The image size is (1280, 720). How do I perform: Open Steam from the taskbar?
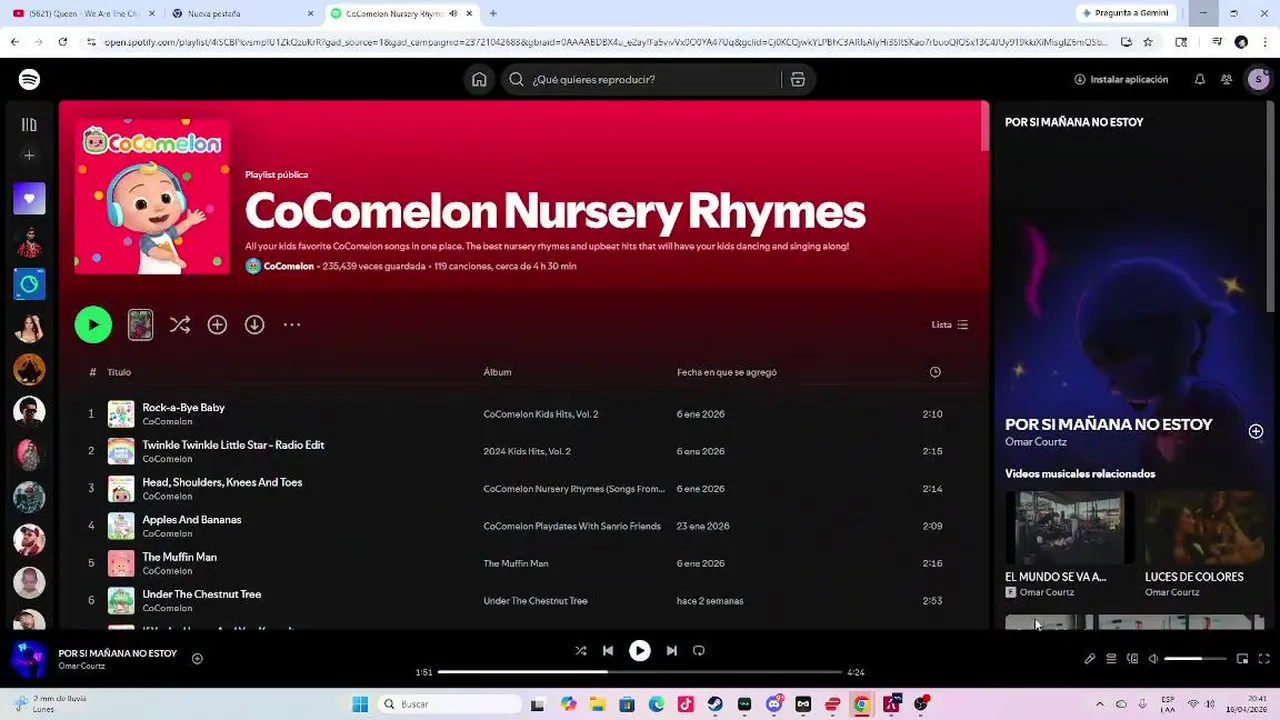[715, 704]
